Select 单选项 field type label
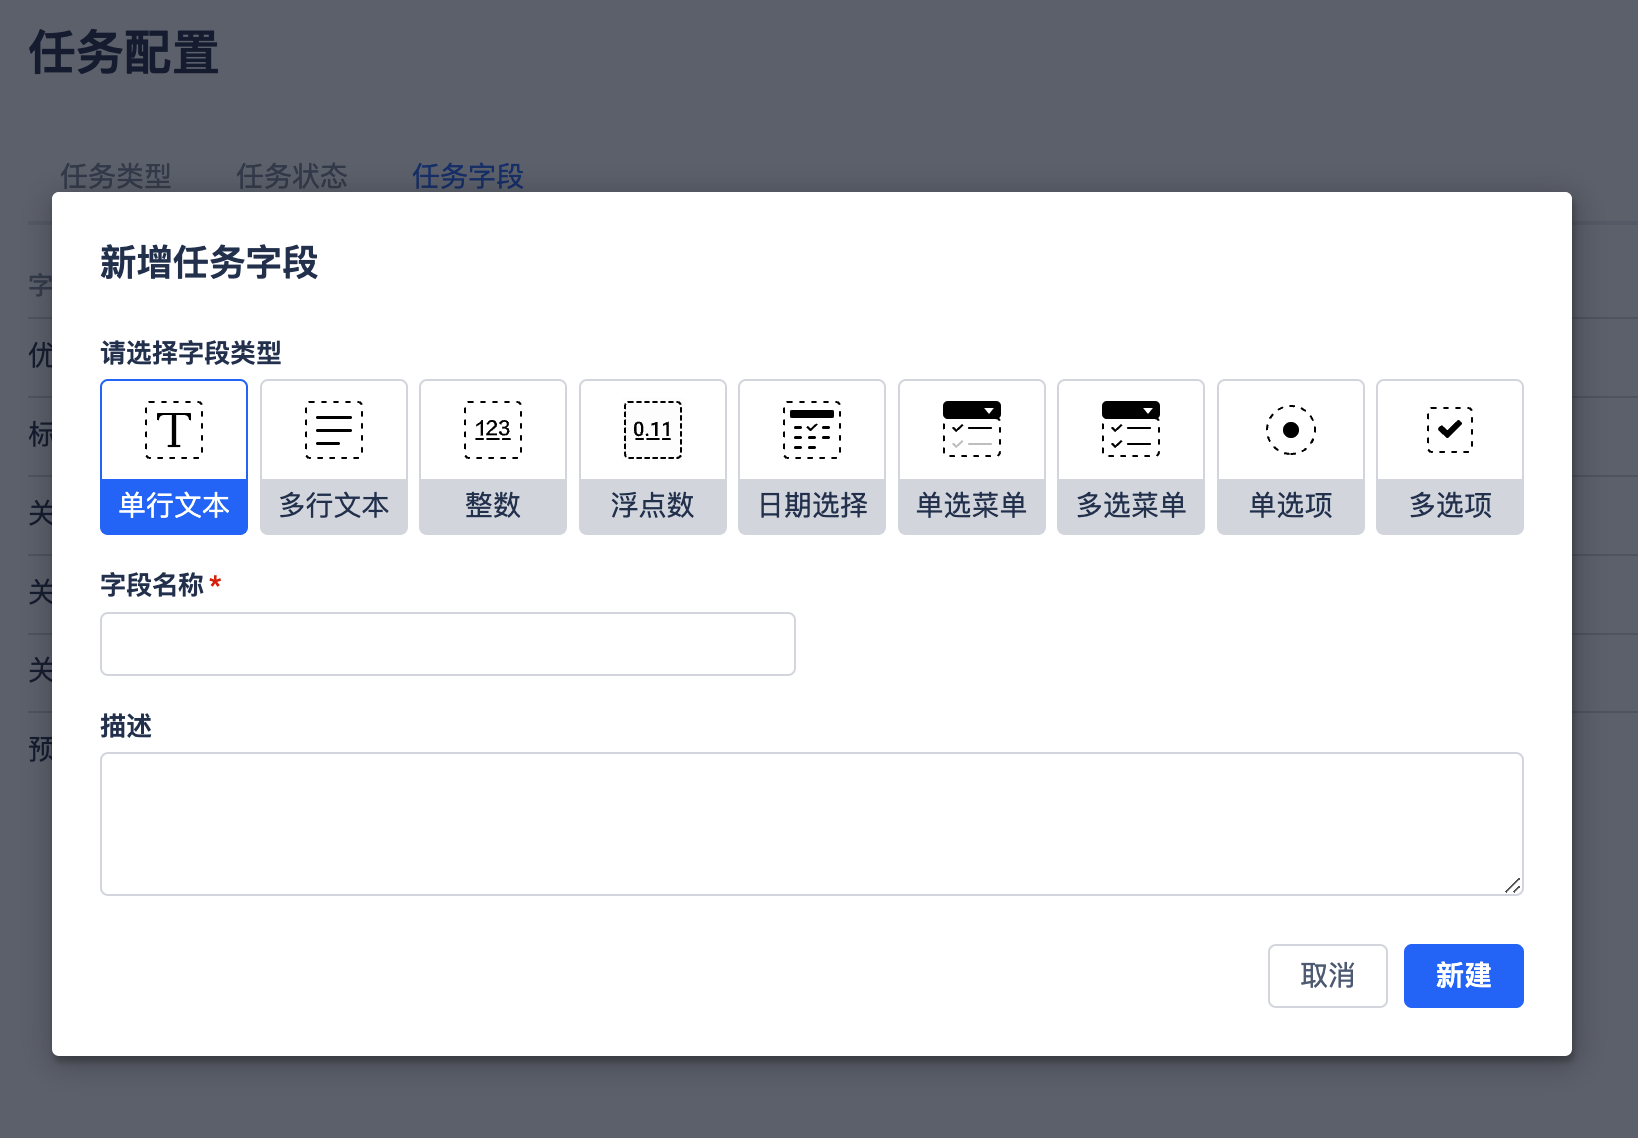Viewport: 1638px width, 1138px height. click(x=1291, y=505)
